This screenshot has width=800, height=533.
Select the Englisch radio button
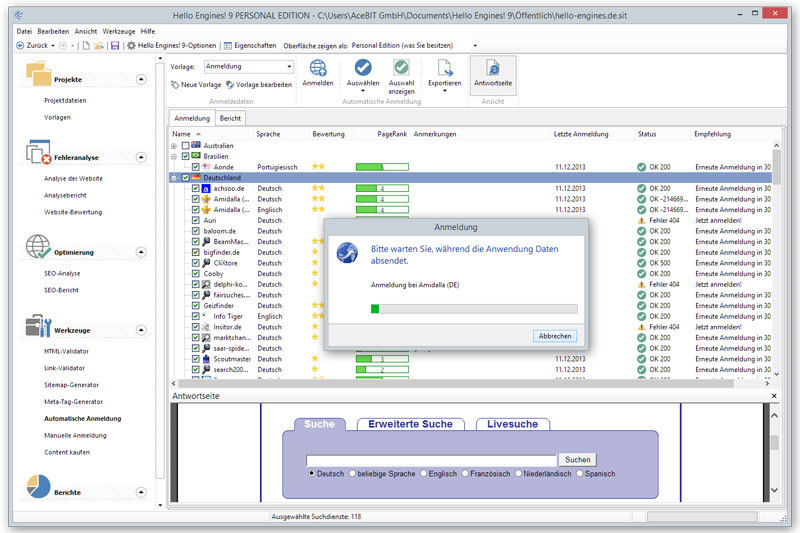(423, 473)
